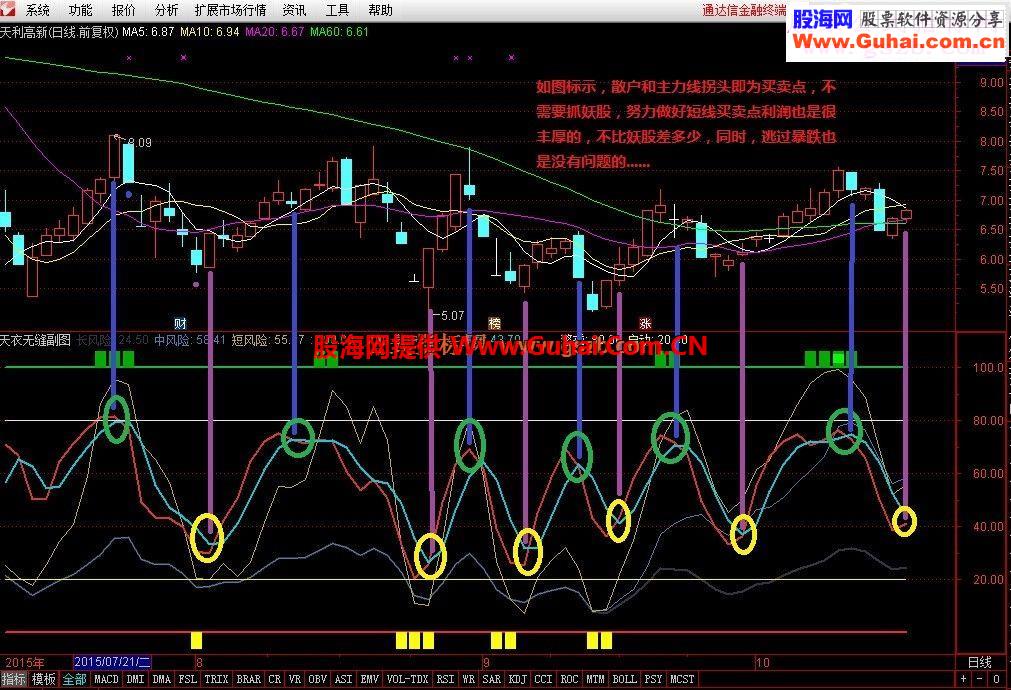The height and width of the screenshot is (690, 1011).
Task: Open the 工具 menu
Action: pyautogui.click(x=337, y=10)
